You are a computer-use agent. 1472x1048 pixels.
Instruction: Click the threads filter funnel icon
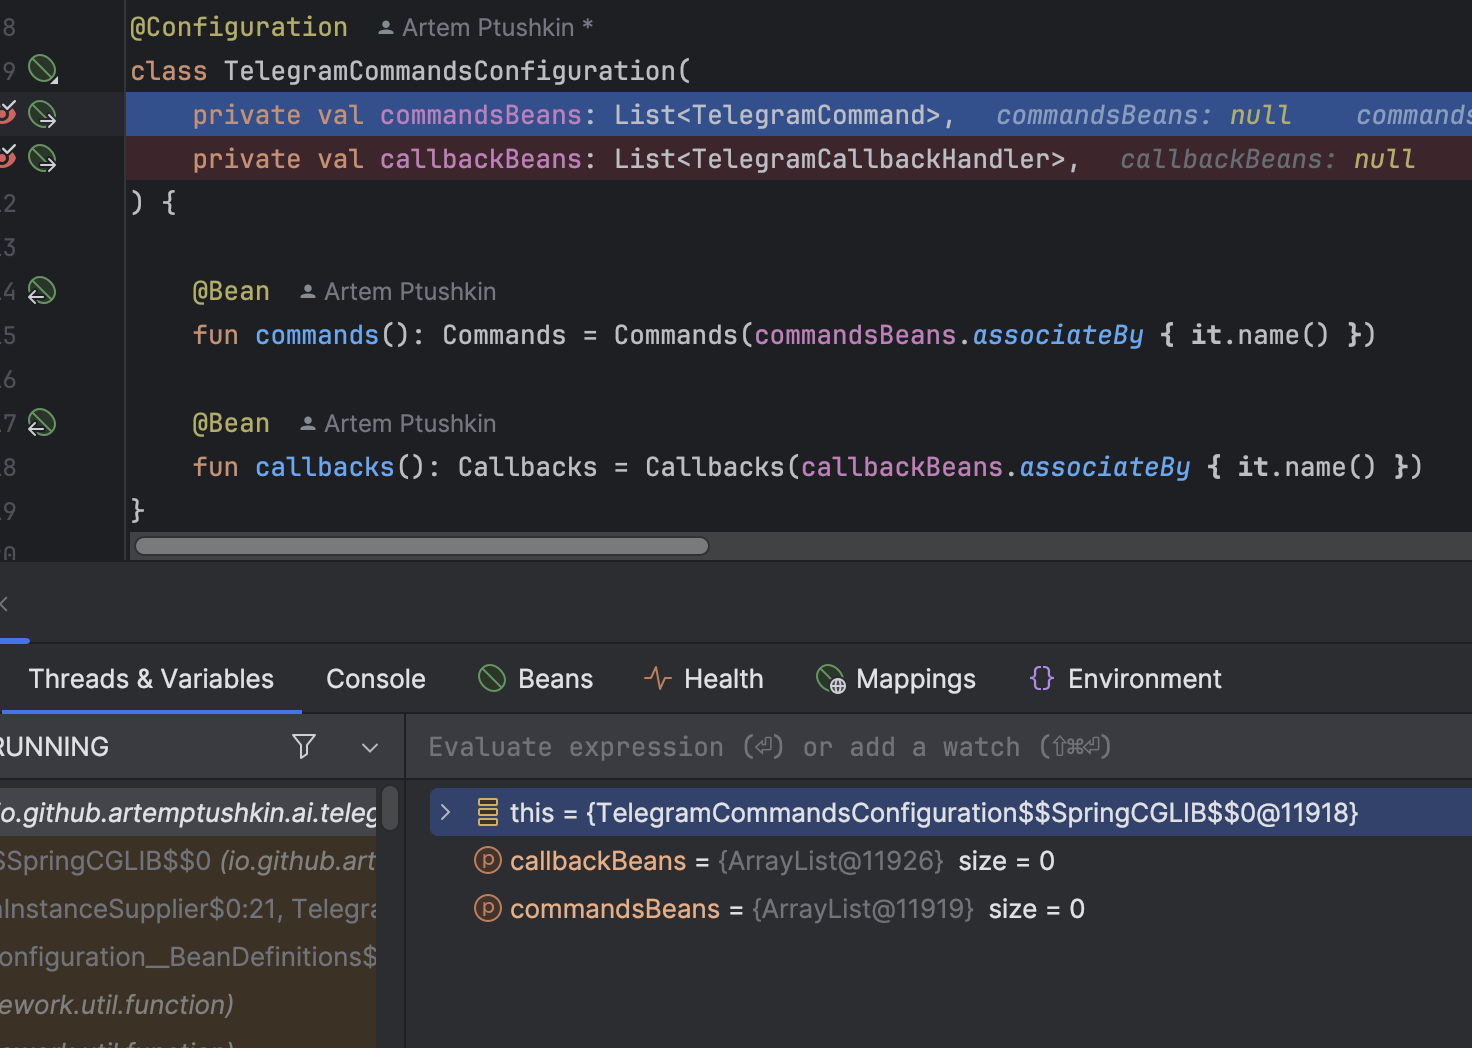click(x=304, y=746)
